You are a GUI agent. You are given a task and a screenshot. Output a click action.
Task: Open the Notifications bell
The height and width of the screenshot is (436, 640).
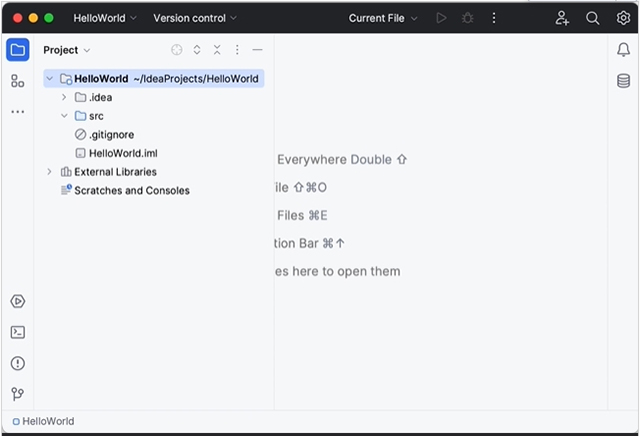coord(623,50)
